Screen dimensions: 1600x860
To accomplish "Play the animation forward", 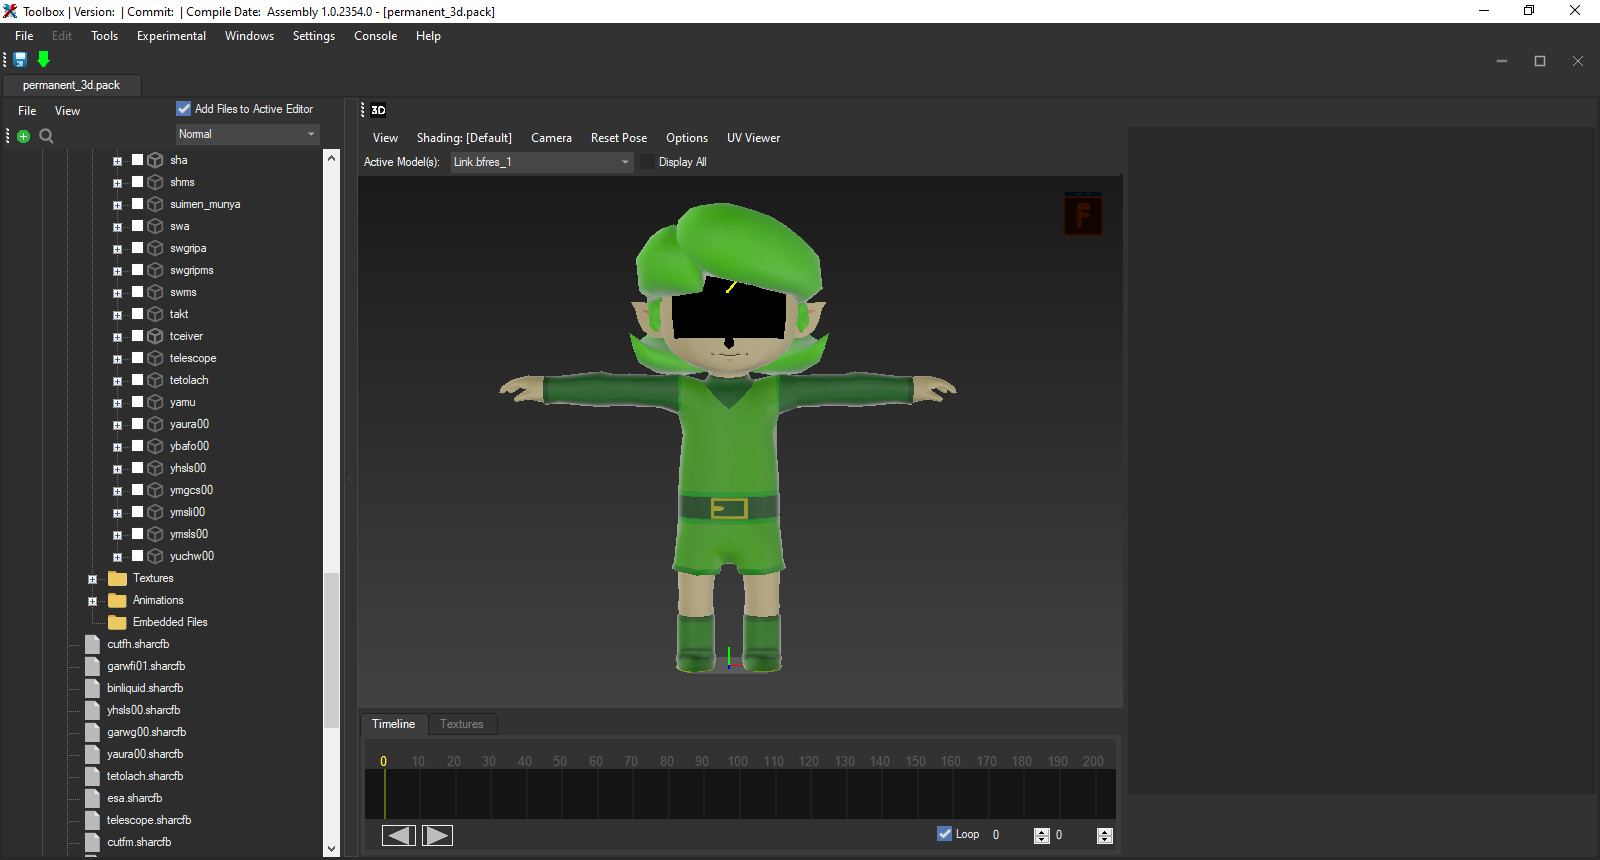I will click(x=437, y=835).
